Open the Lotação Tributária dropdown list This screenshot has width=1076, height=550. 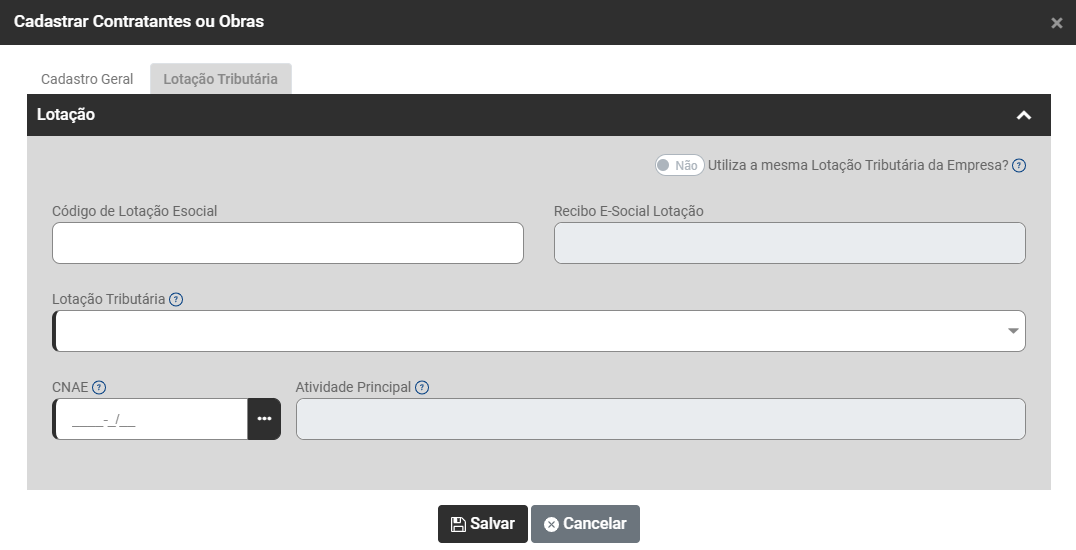click(1013, 331)
